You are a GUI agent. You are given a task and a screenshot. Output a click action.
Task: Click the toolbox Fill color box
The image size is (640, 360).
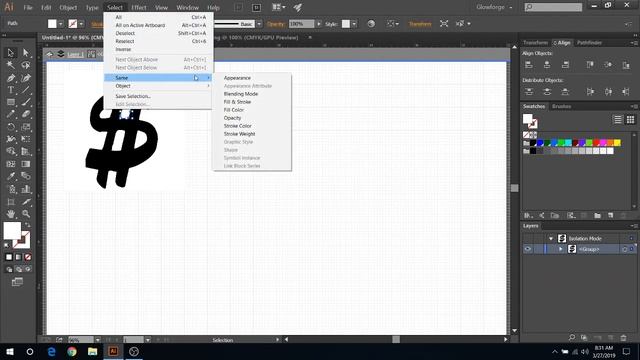point(12,231)
